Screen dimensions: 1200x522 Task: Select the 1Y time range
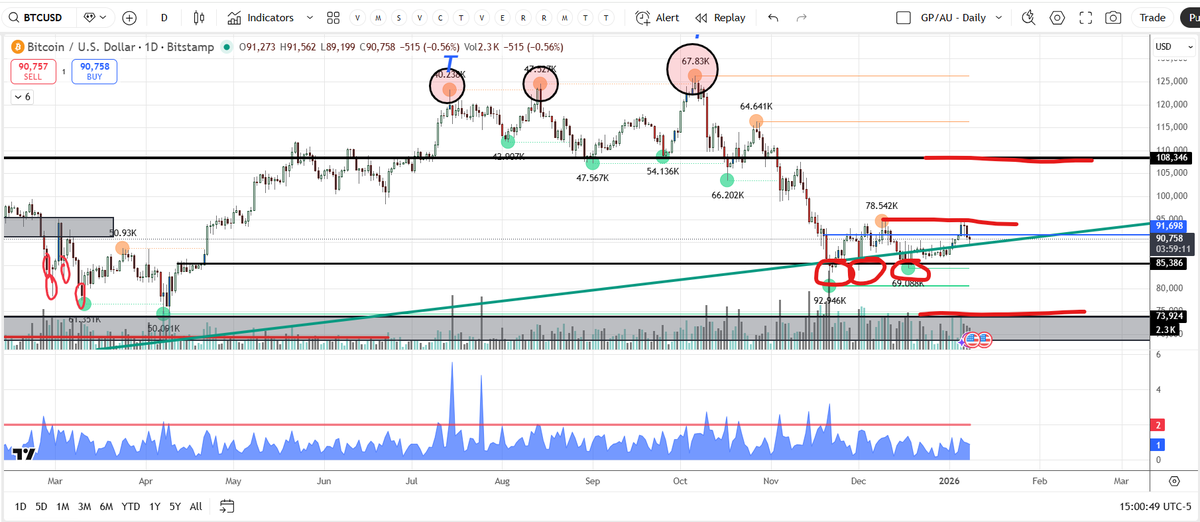(154, 505)
